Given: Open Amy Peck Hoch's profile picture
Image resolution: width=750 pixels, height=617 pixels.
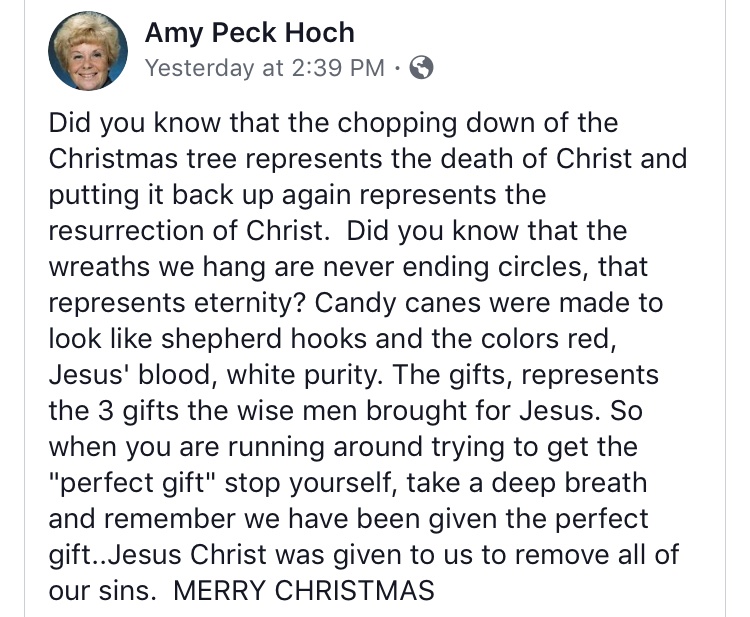Looking at the screenshot, I should 88,51.
